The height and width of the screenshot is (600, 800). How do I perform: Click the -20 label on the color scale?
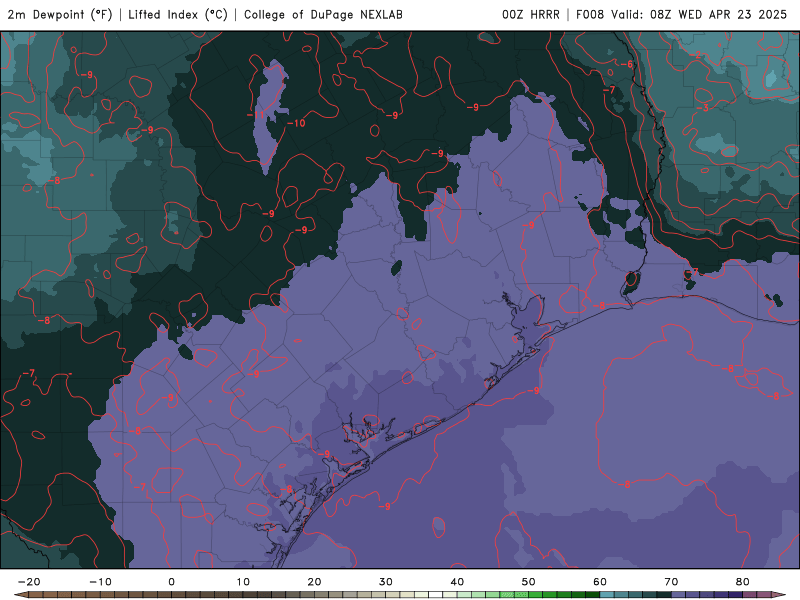pyautogui.click(x=29, y=582)
